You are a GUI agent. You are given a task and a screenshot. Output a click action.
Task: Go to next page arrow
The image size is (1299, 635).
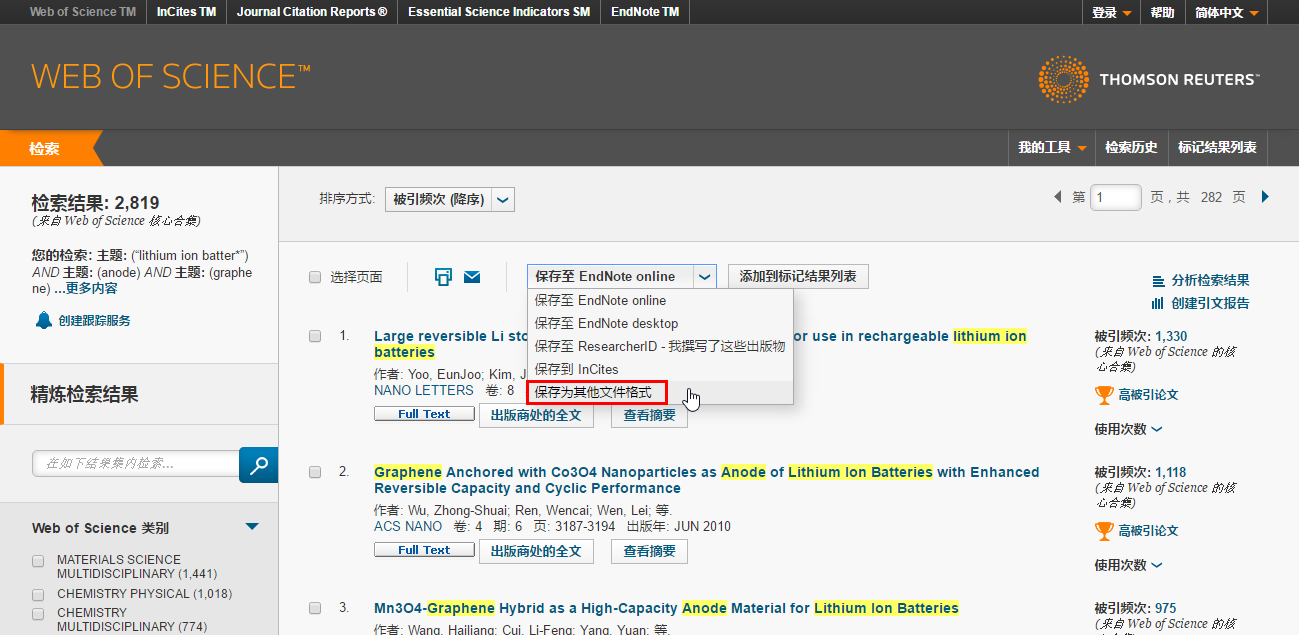click(x=1265, y=197)
